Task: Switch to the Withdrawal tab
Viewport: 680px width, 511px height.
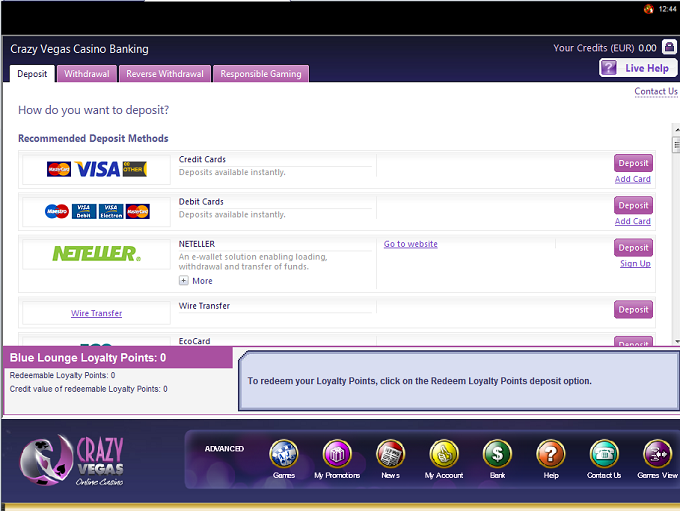Action: click(x=87, y=74)
